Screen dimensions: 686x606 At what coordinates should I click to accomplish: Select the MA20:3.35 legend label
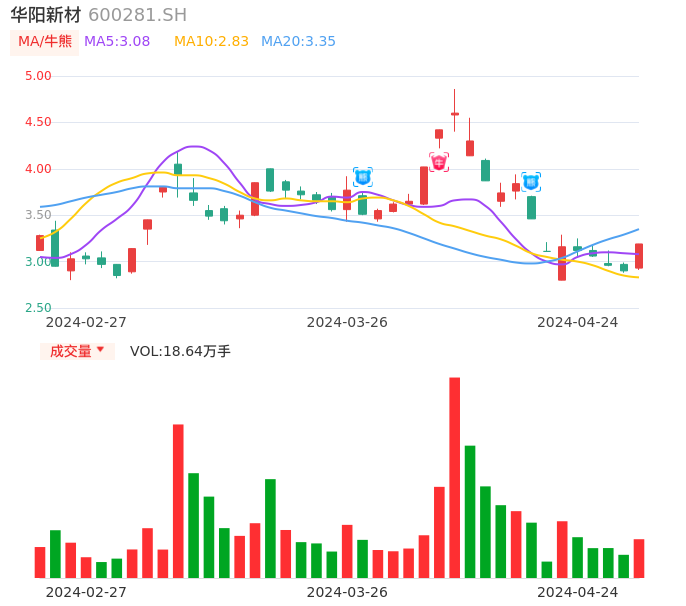298,42
